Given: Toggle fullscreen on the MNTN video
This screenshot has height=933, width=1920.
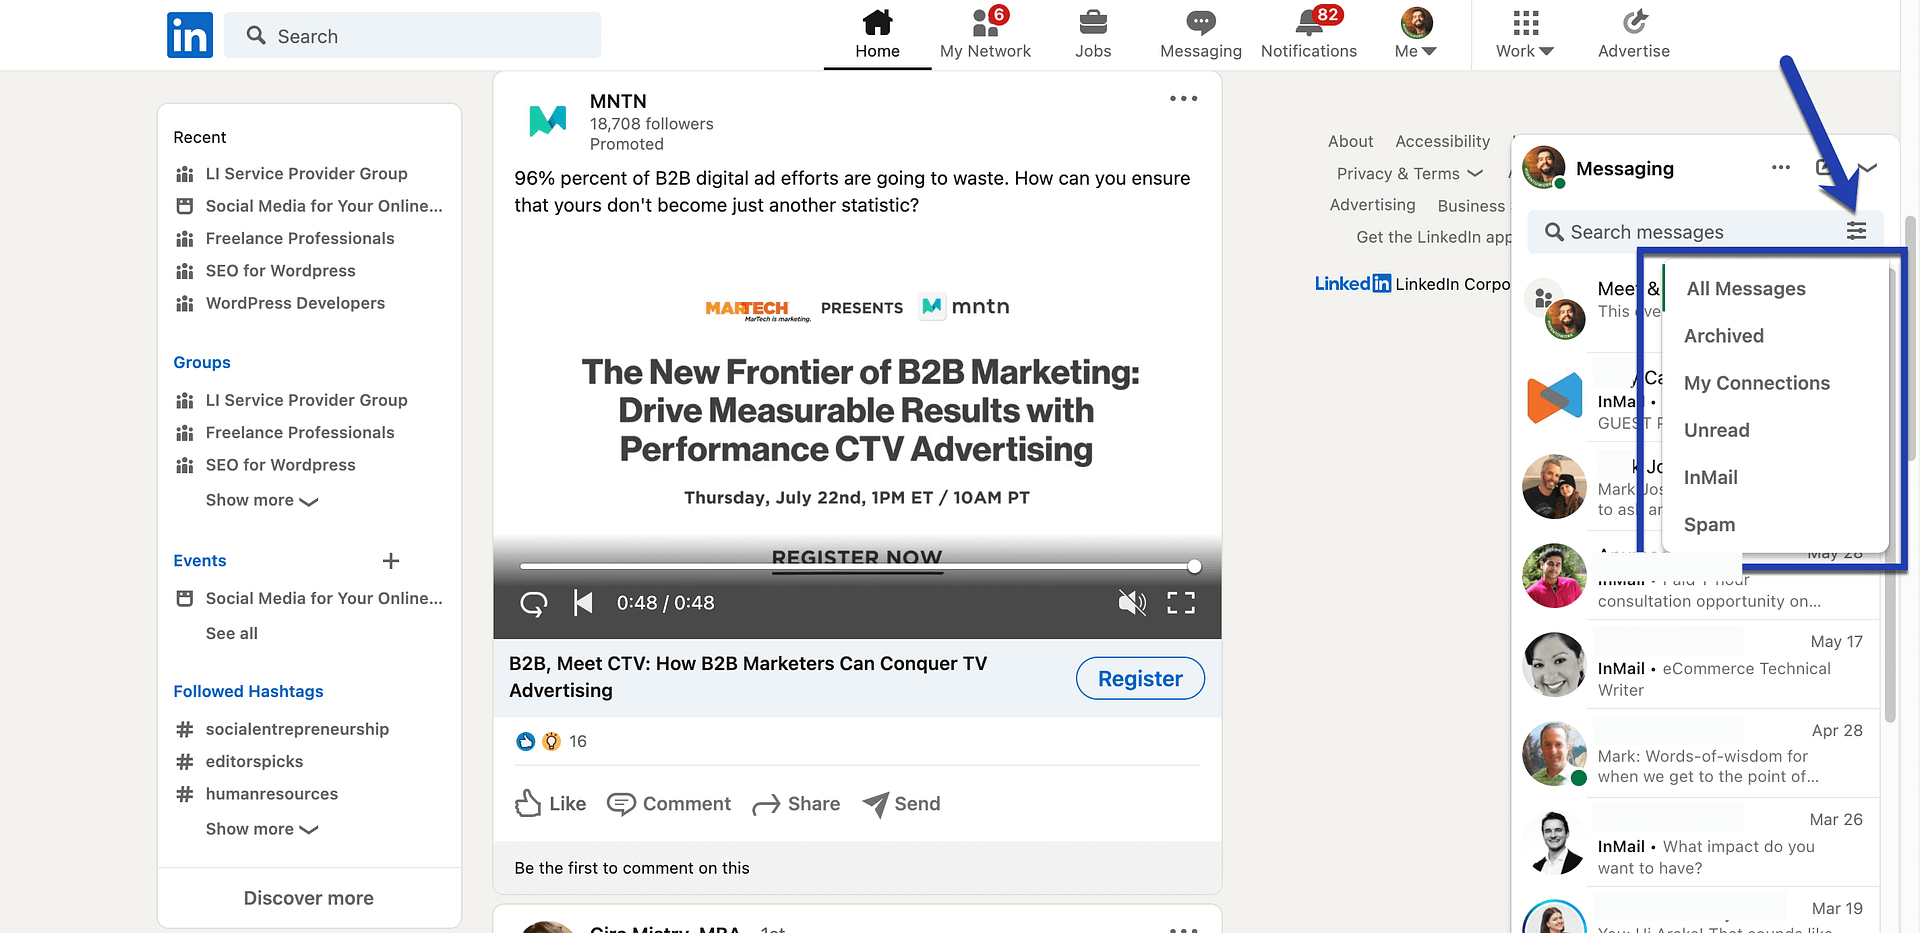Looking at the screenshot, I should (1180, 602).
